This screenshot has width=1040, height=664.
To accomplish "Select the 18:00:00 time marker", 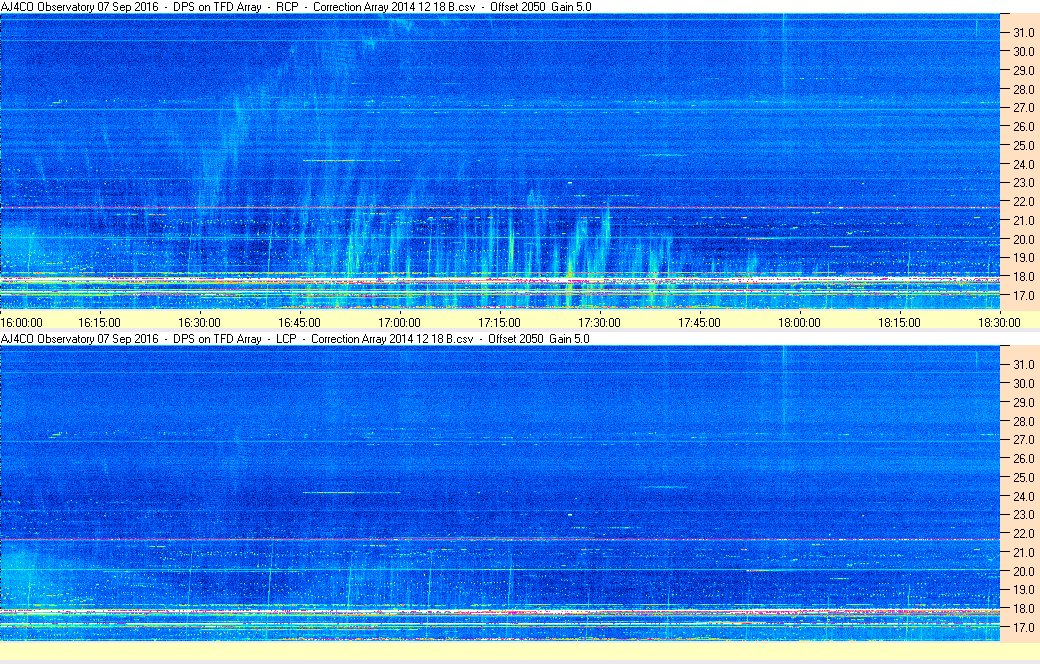I will click(800, 322).
